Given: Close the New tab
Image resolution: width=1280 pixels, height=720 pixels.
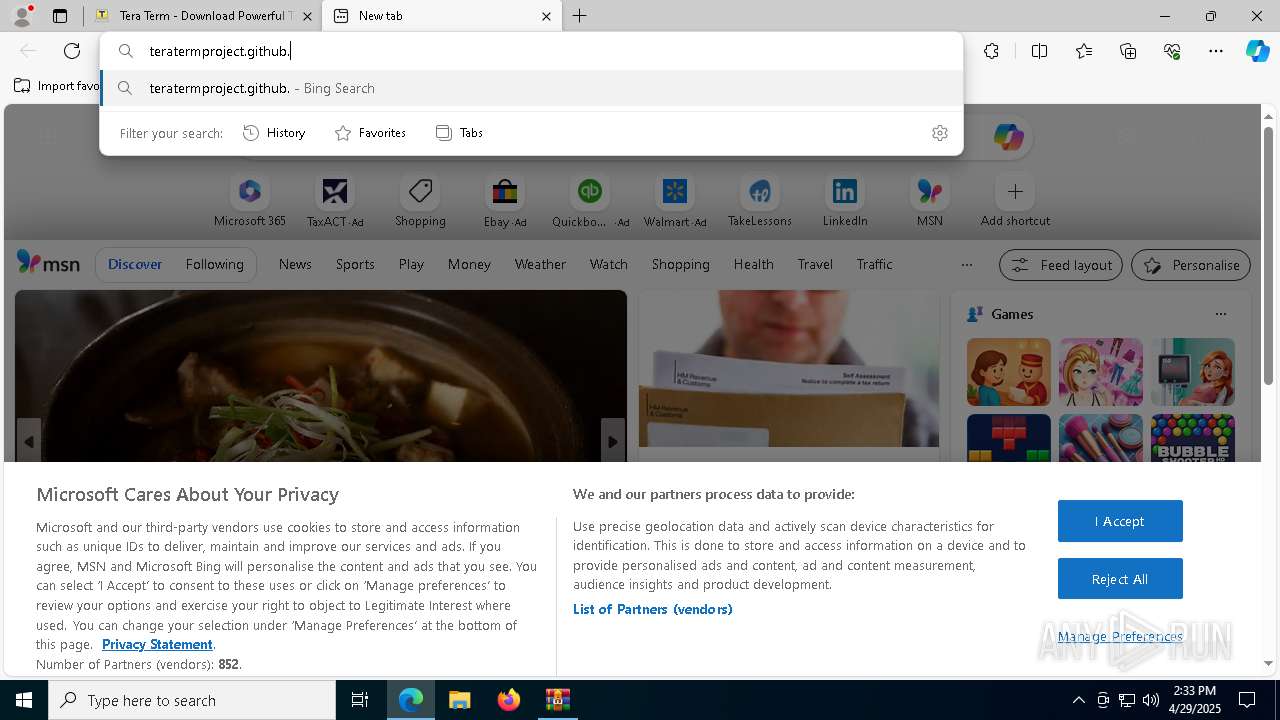Looking at the screenshot, I should (x=546, y=16).
